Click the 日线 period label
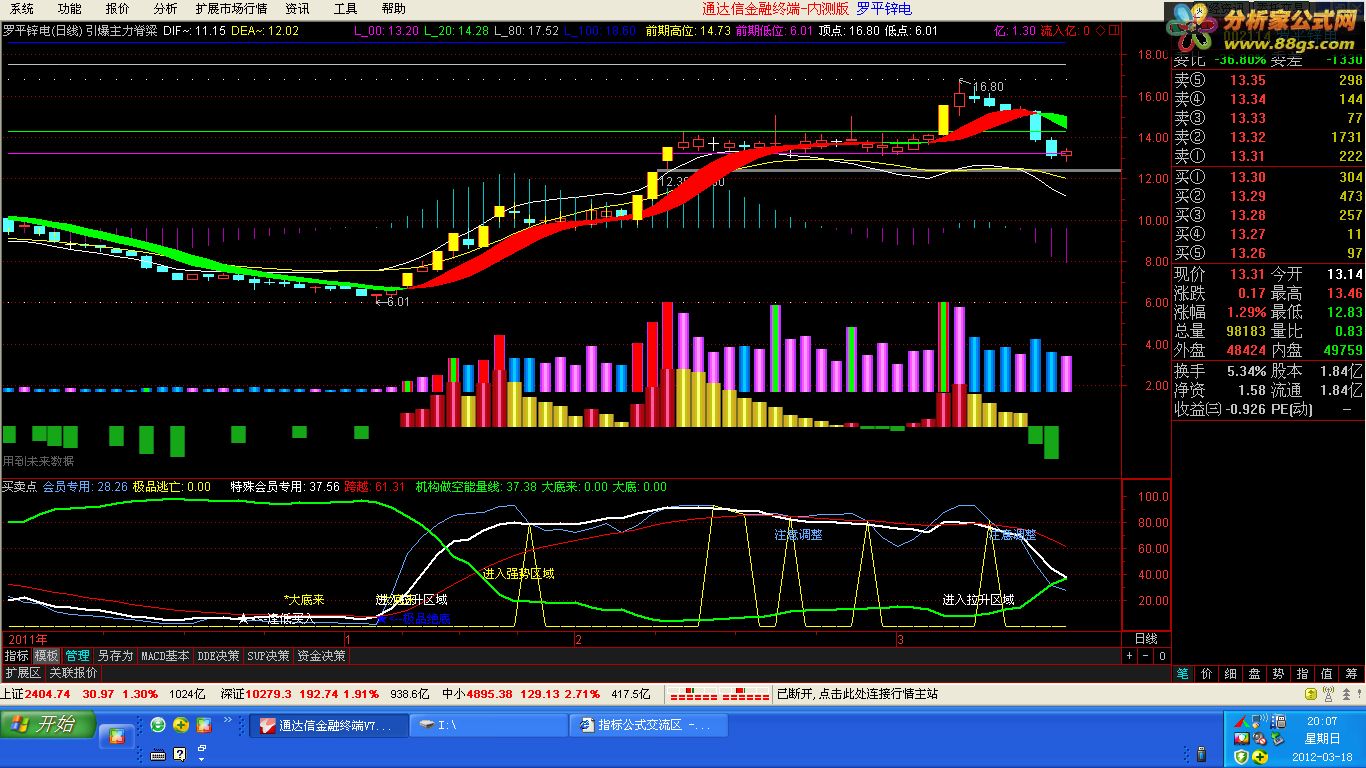 1146,638
